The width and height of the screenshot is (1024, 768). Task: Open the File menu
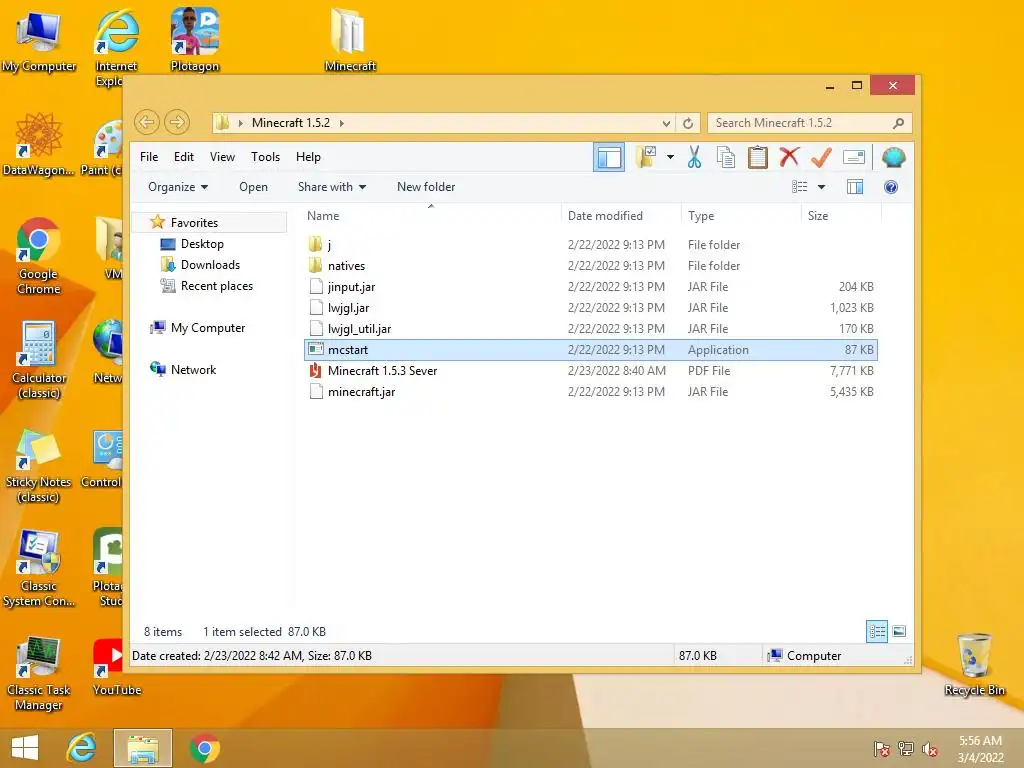(149, 157)
